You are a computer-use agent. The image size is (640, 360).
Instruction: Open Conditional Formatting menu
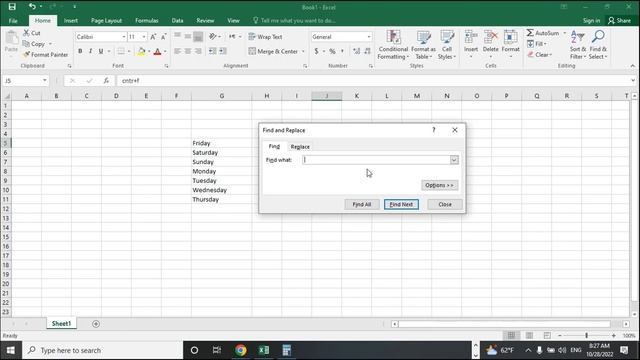click(393, 45)
